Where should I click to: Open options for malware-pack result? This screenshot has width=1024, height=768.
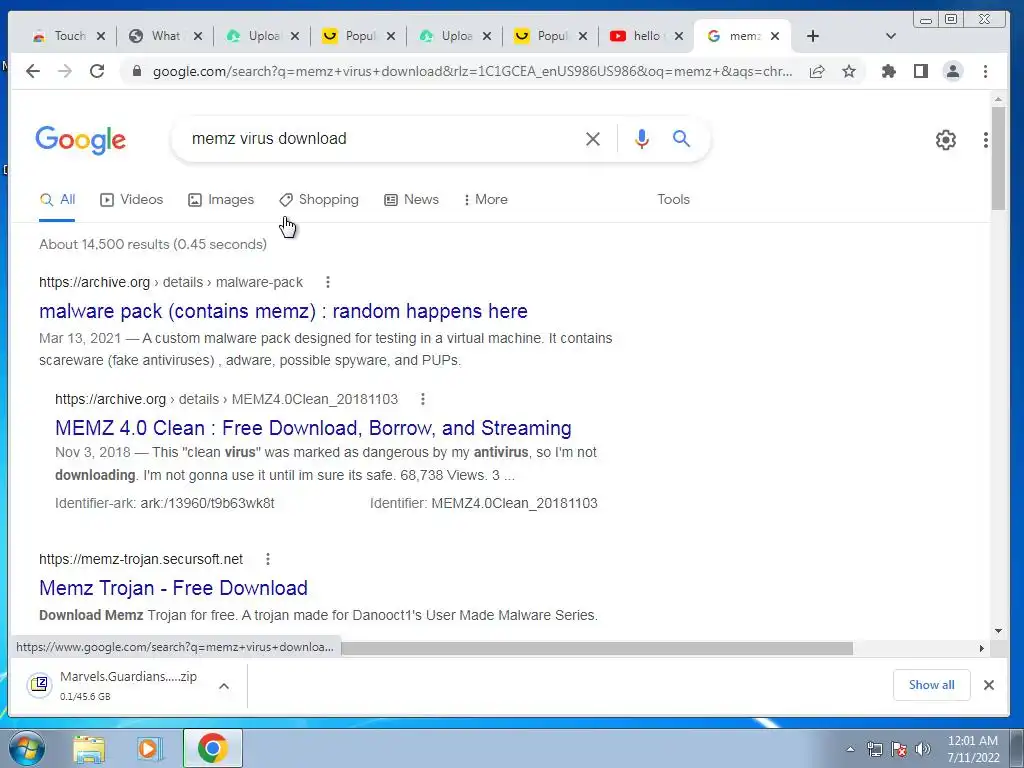tap(328, 282)
